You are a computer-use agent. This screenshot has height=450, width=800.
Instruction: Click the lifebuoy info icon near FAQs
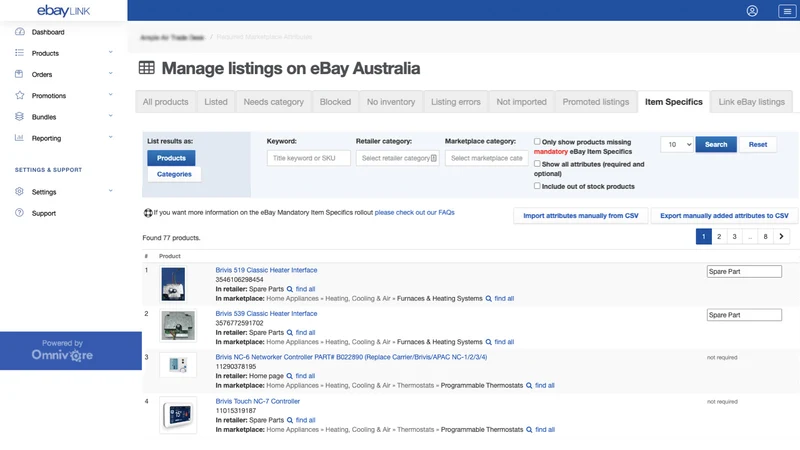point(148,213)
